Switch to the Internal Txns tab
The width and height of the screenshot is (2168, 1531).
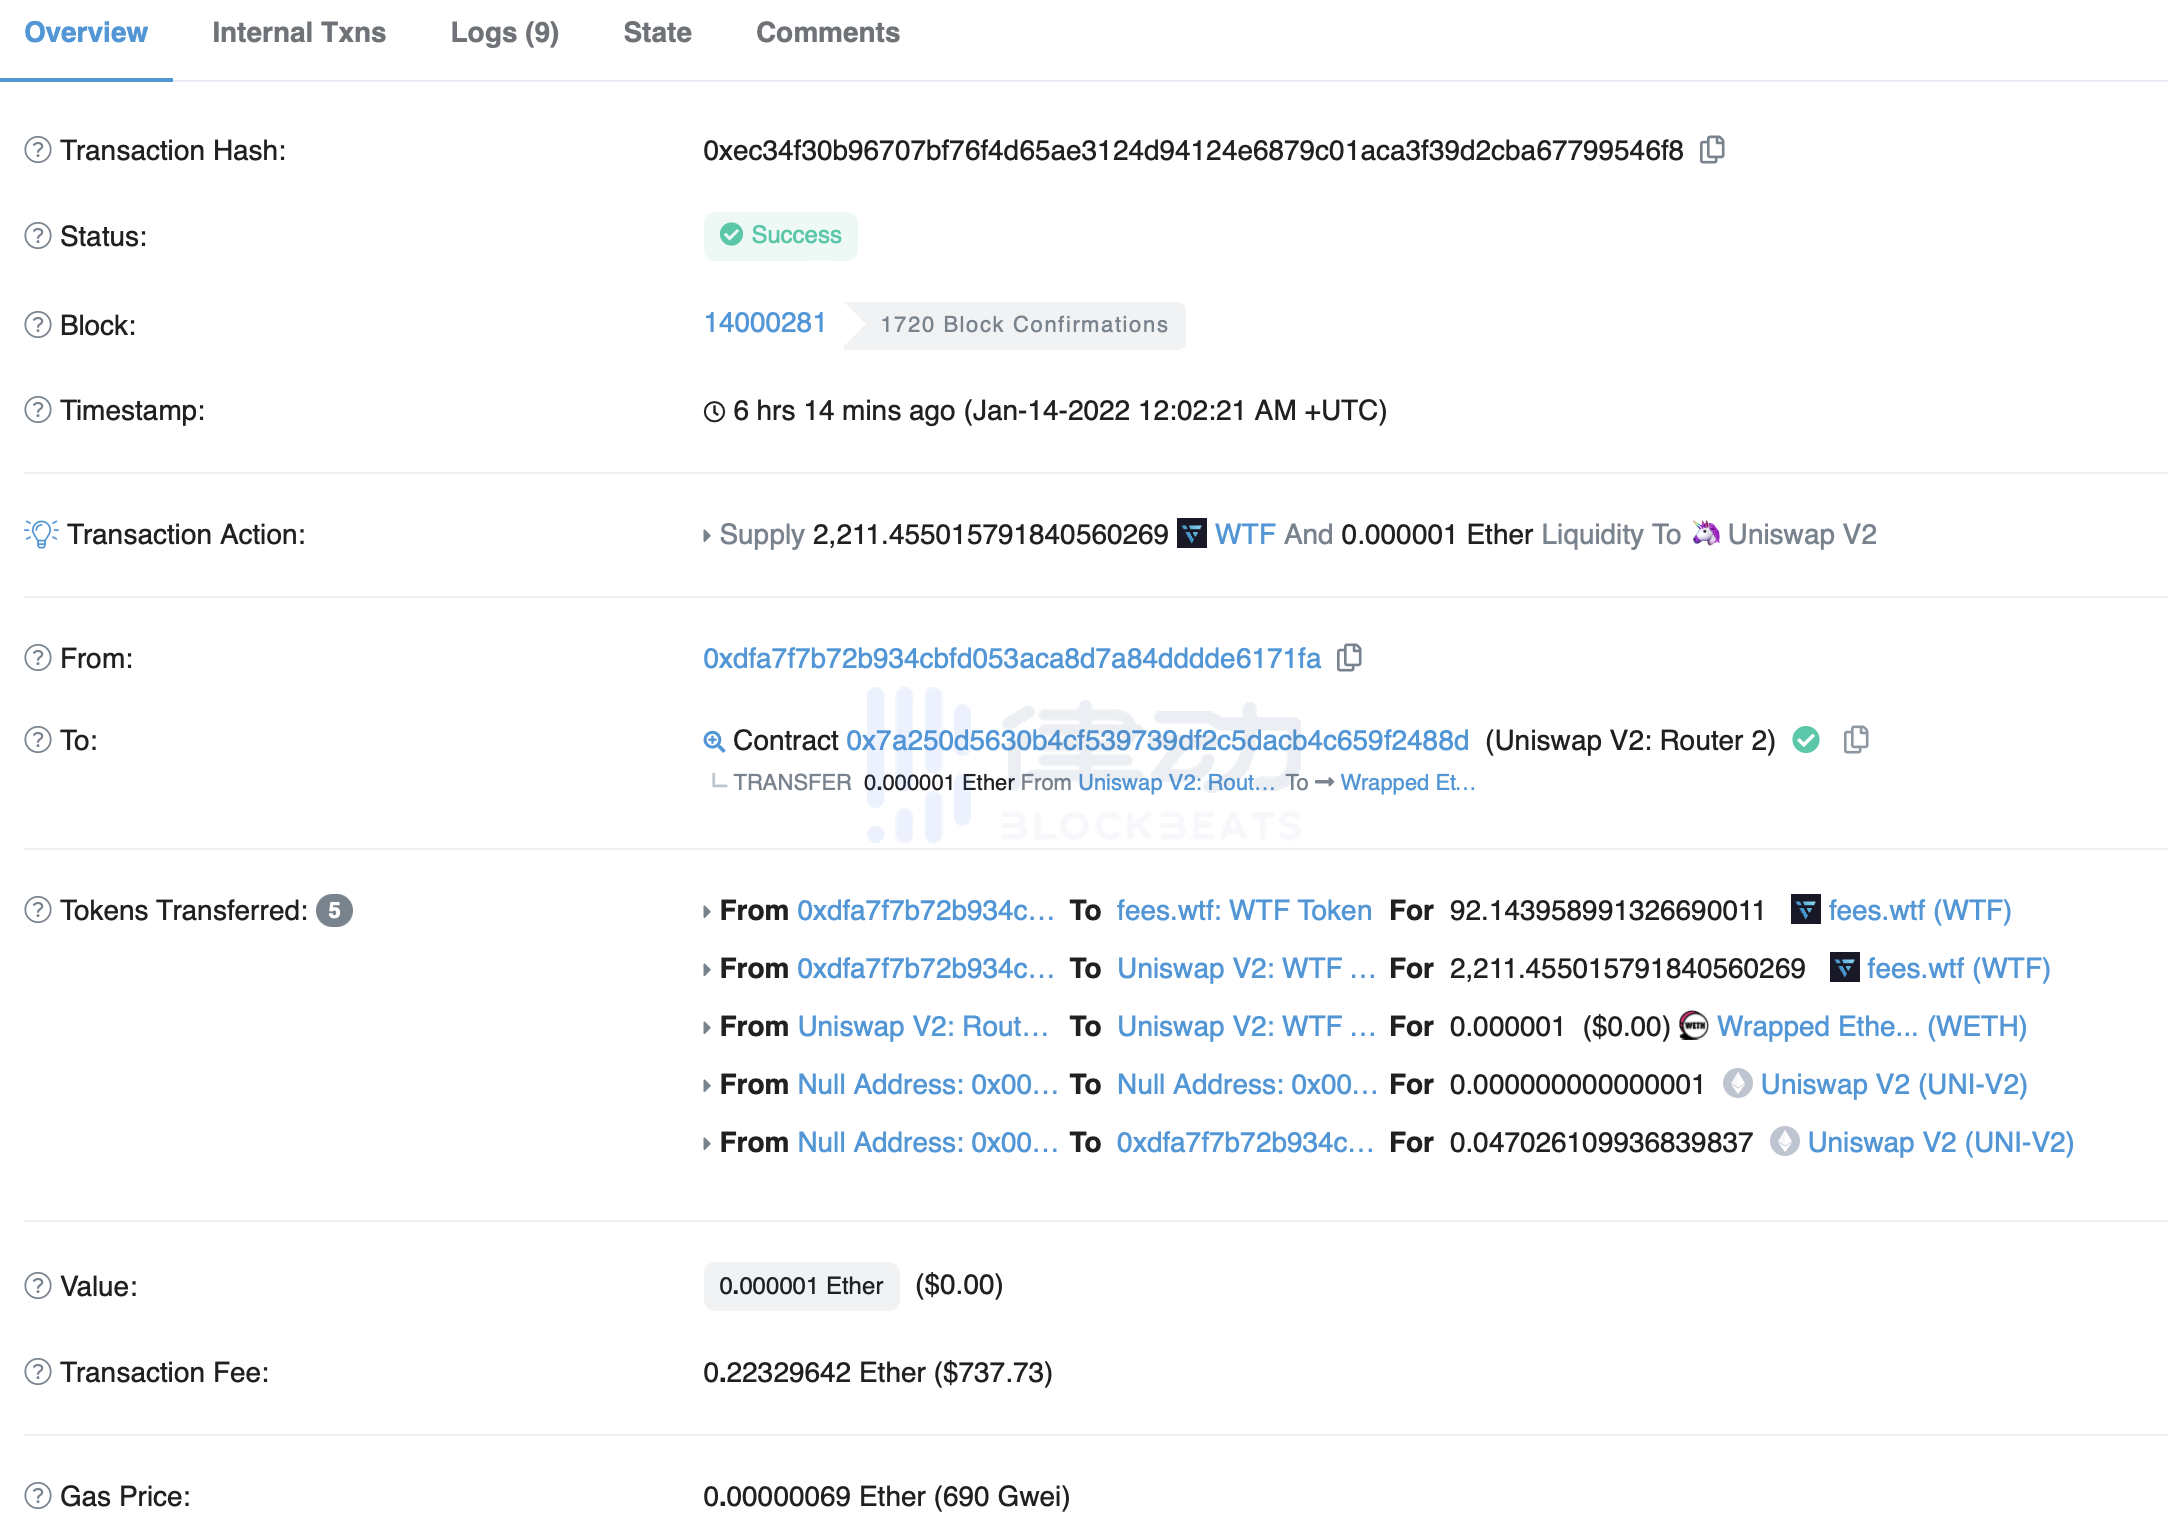coord(298,33)
